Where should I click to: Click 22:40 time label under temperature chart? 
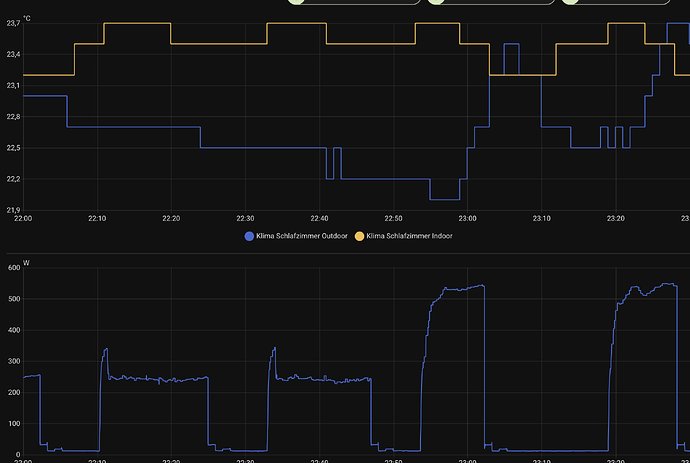click(x=319, y=218)
